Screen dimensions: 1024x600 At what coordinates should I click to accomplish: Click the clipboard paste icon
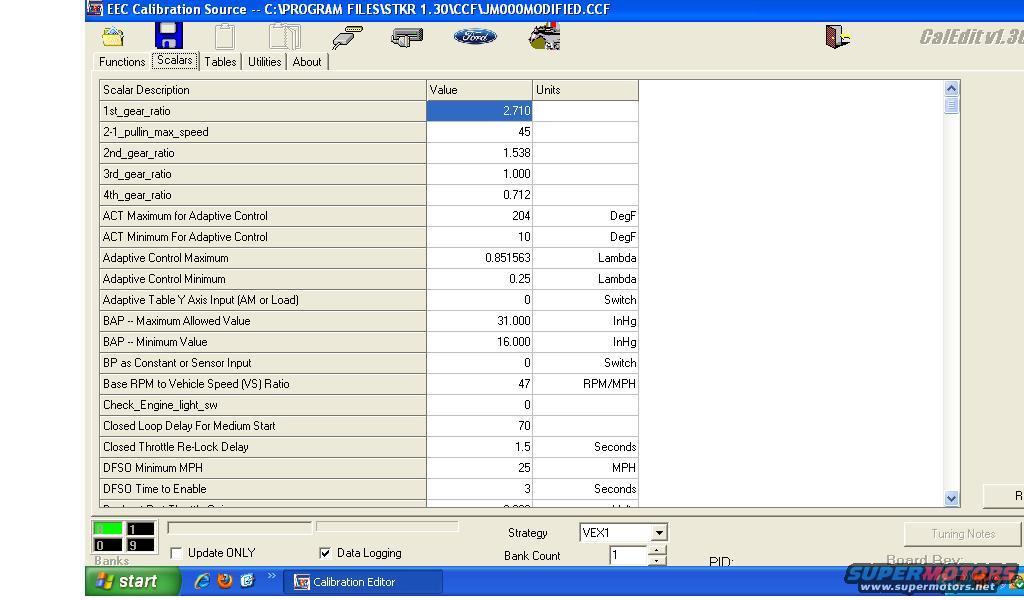[x=224, y=37]
